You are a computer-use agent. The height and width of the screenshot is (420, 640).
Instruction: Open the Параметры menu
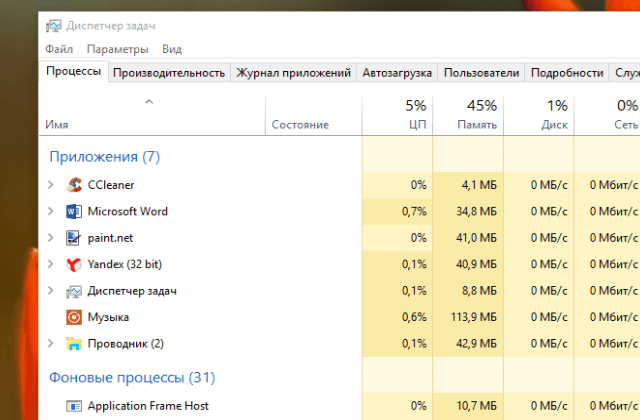pyautogui.click(x=117, y=49)
